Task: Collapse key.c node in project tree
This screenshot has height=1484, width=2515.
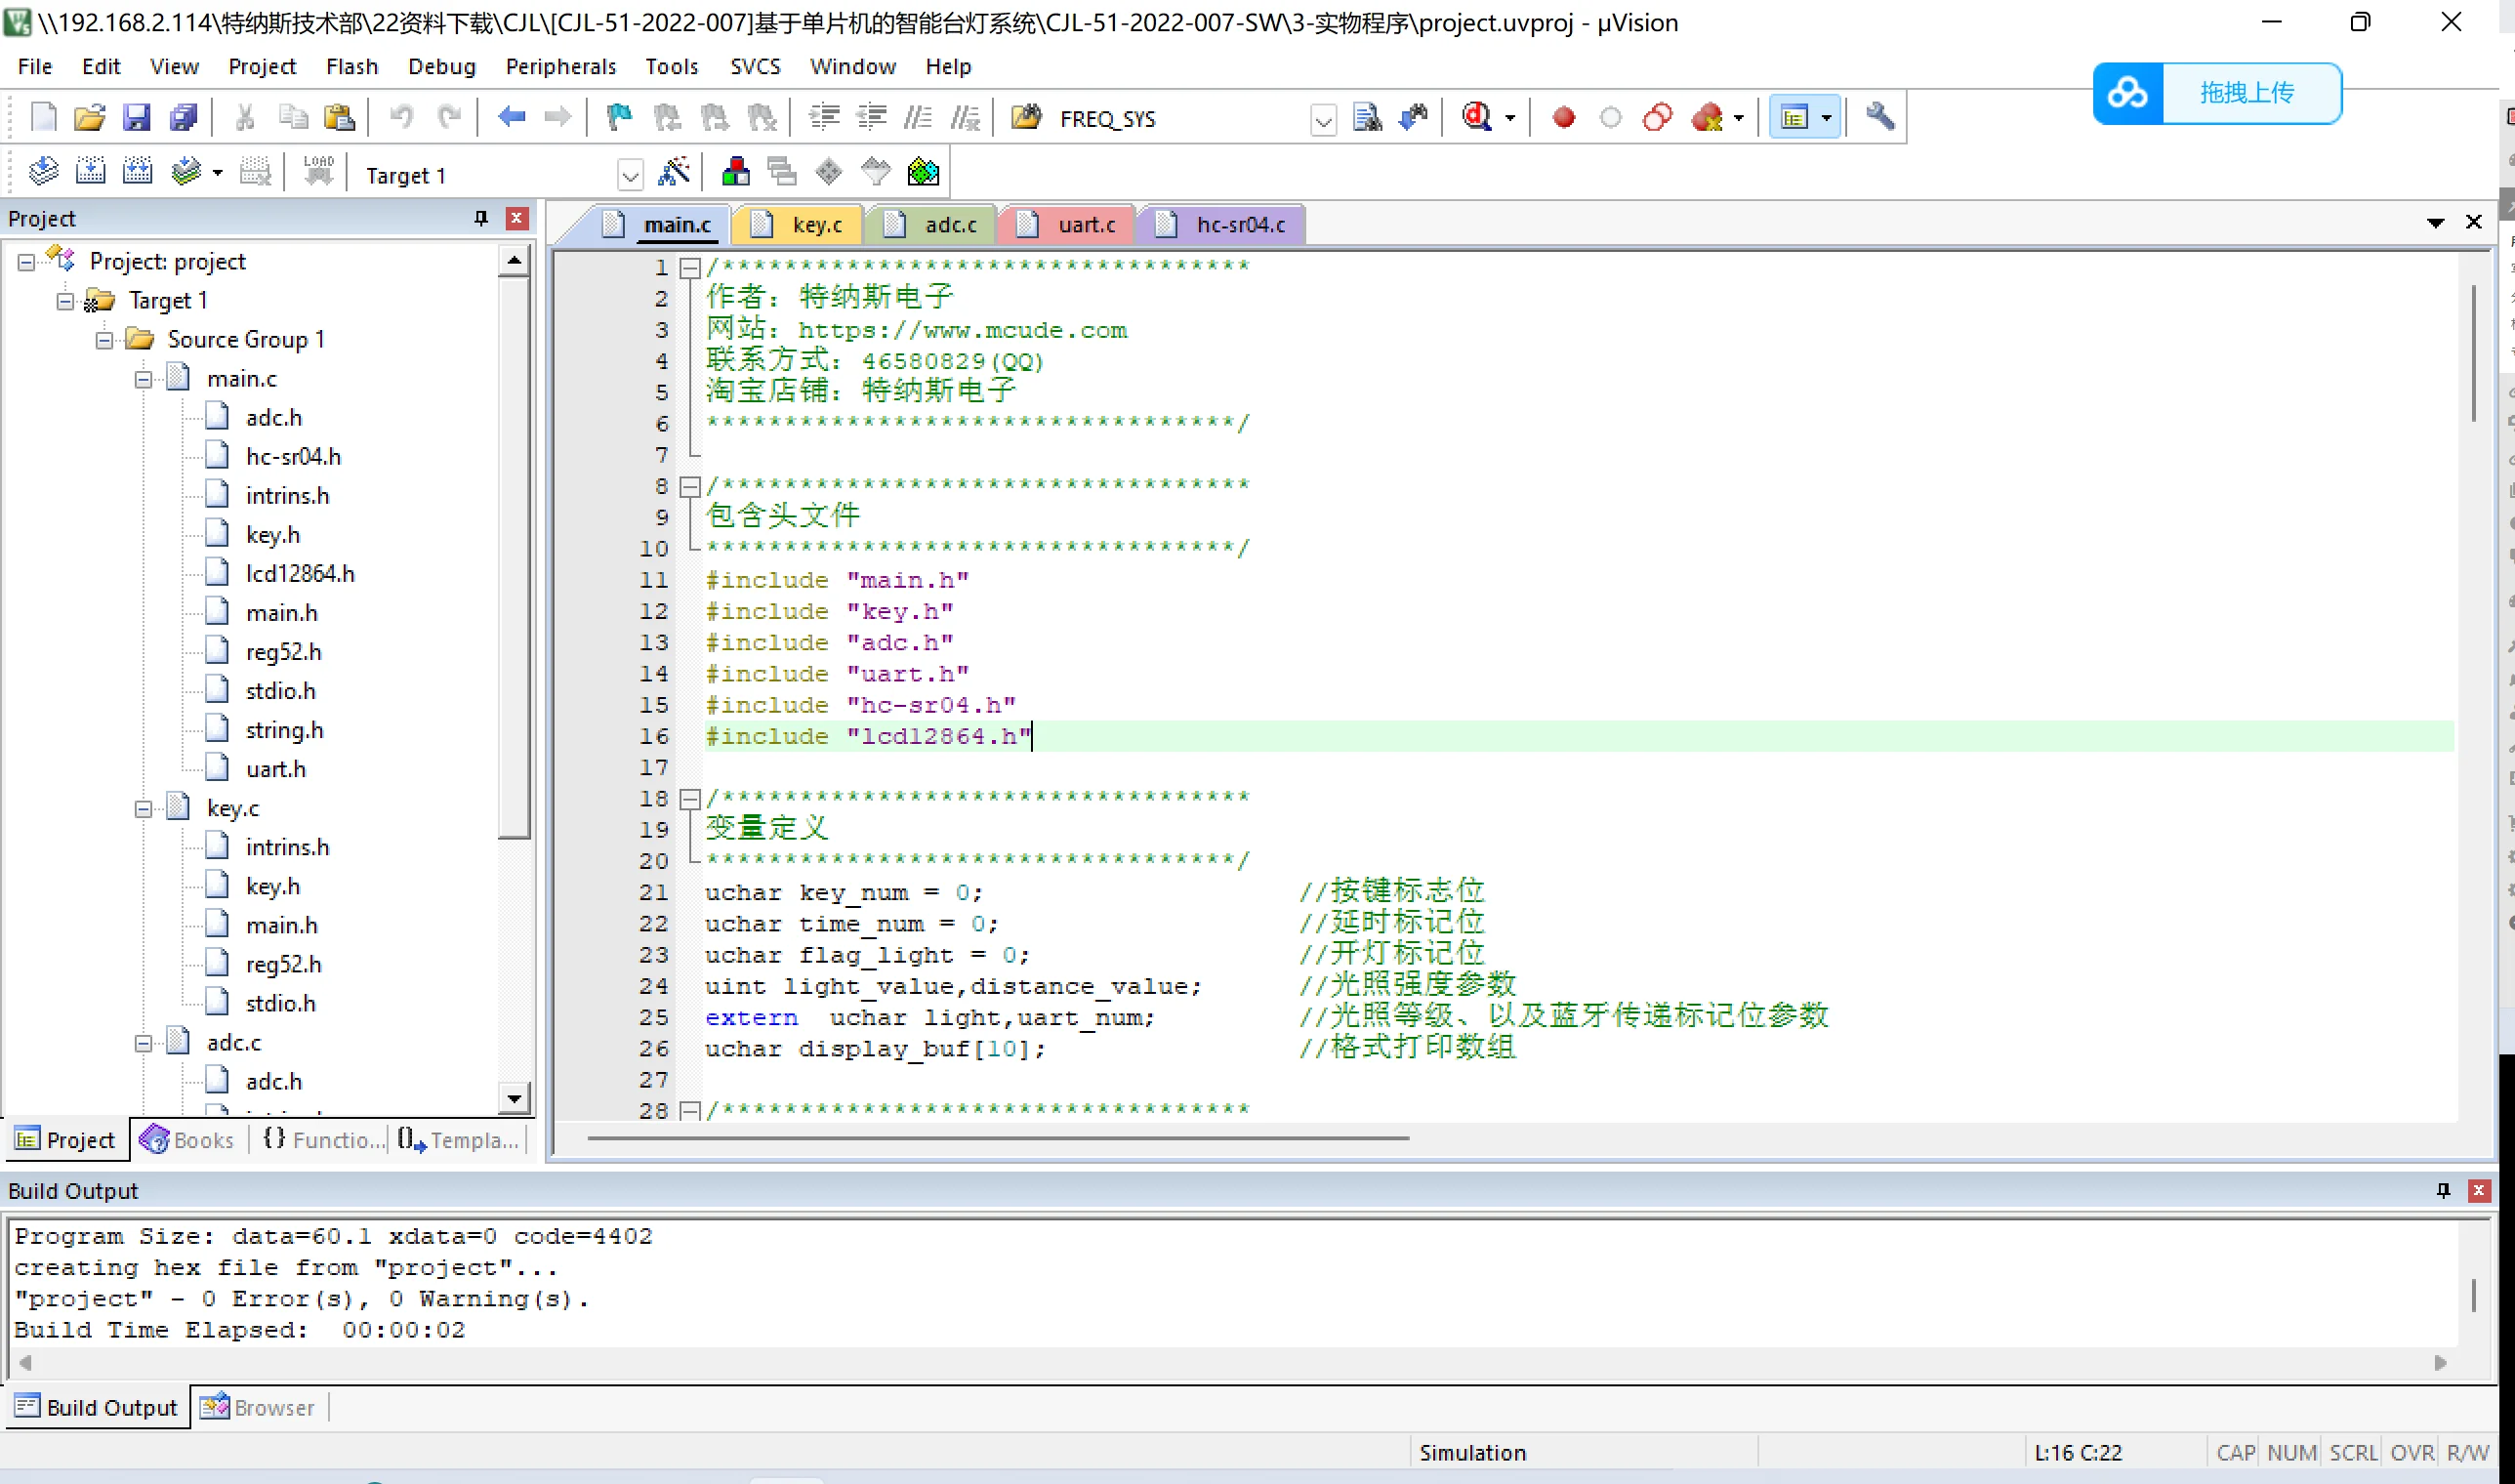Action: tap(144, 808)
